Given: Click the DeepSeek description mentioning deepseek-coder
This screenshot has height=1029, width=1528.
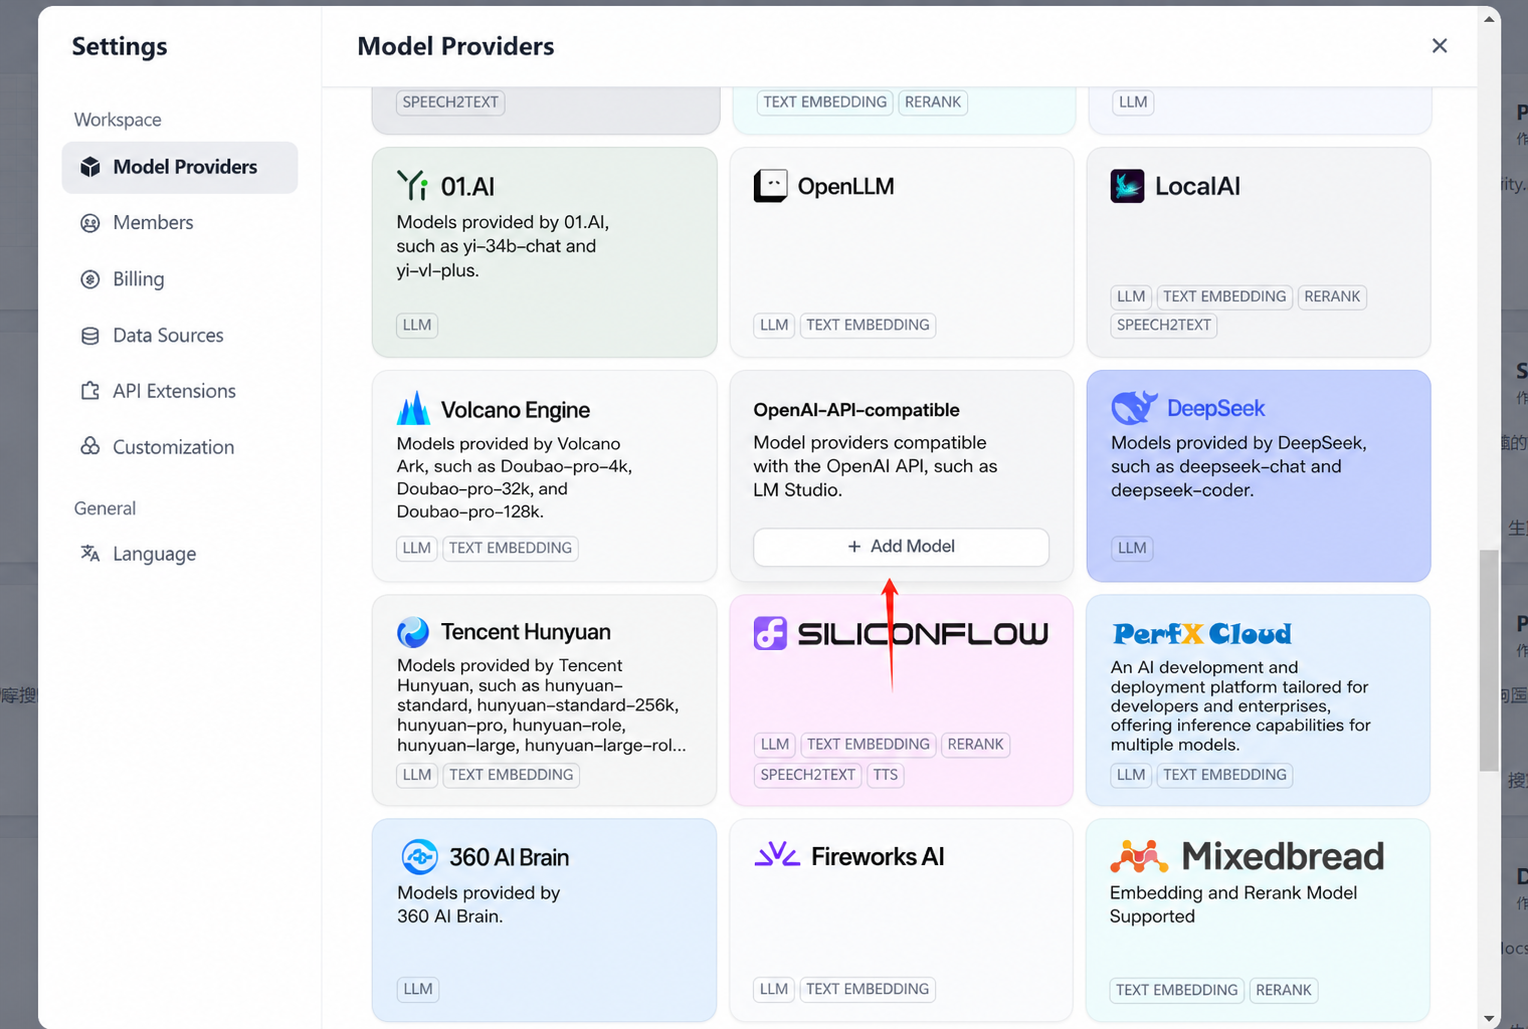Looking at the screenshot, I should click(x=1238, y=466).
